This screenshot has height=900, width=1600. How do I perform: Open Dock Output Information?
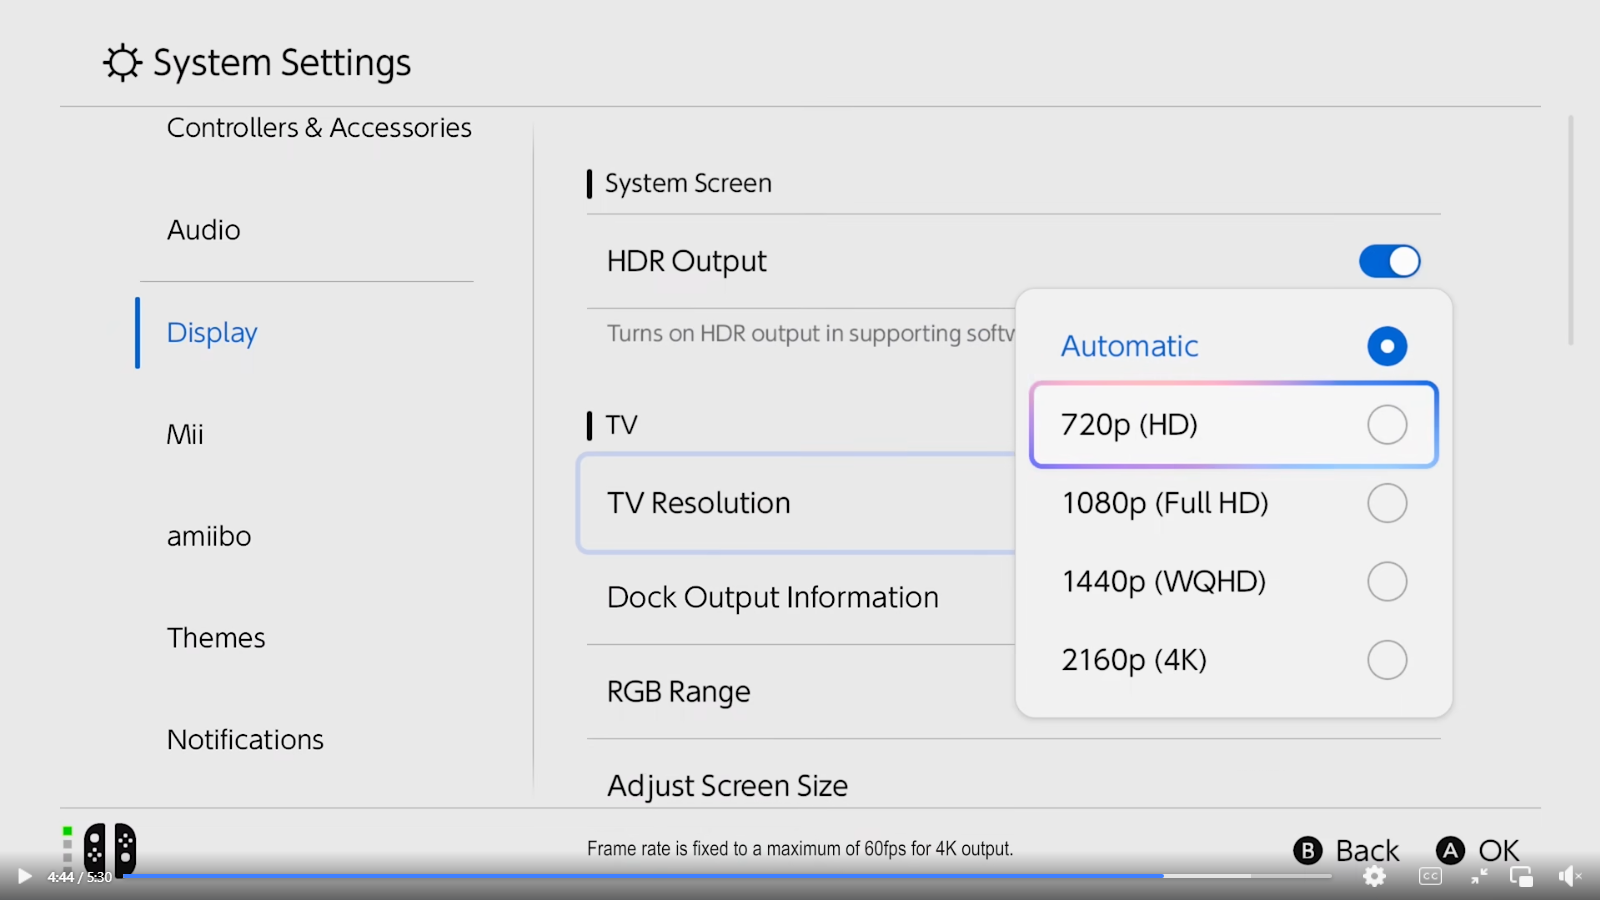(x=773, y=597)
